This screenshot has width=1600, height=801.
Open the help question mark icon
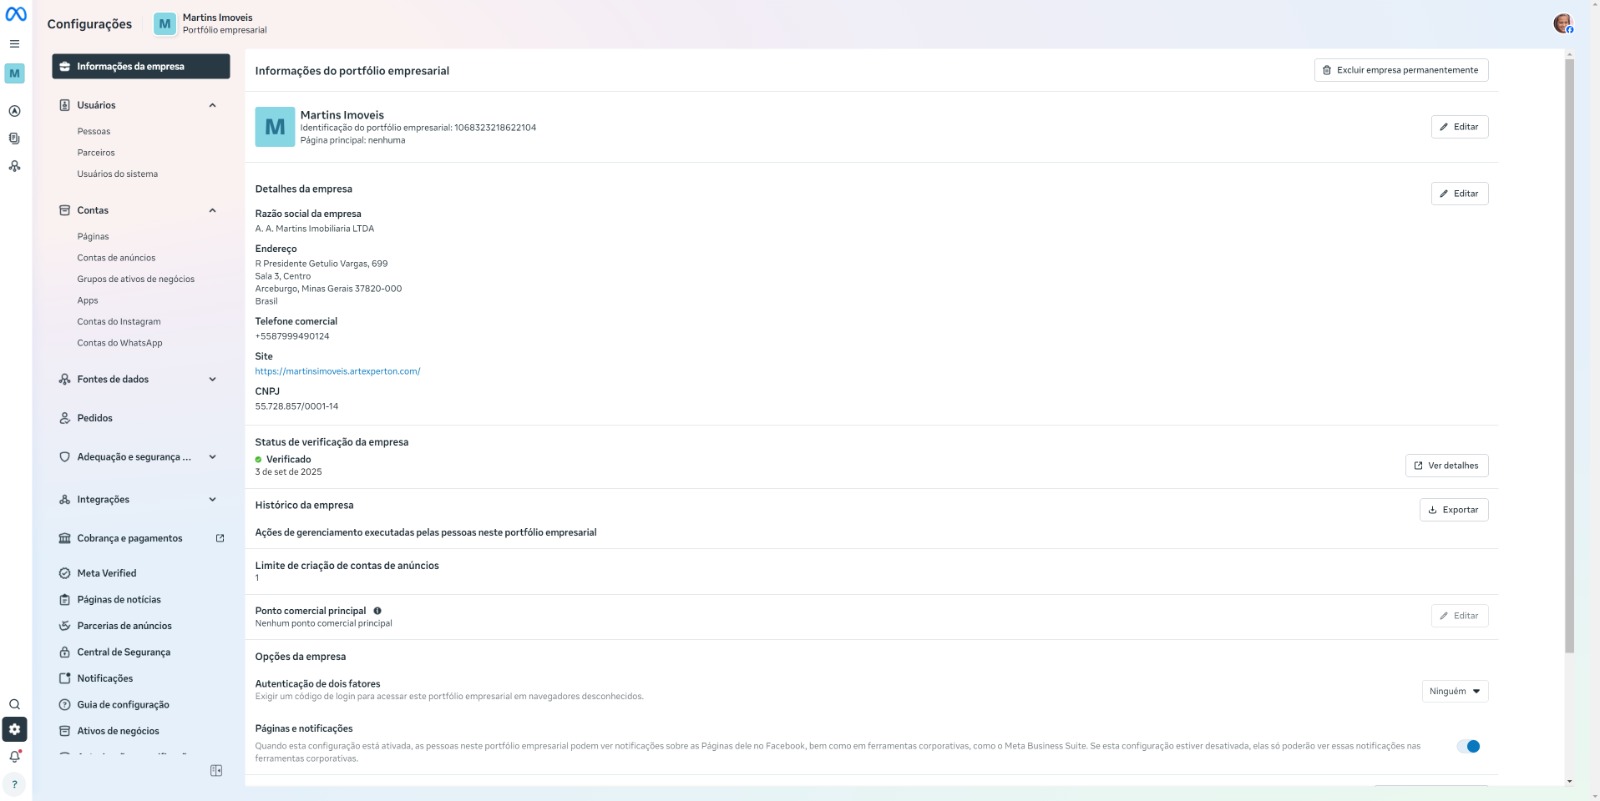(x=14, y=785)
